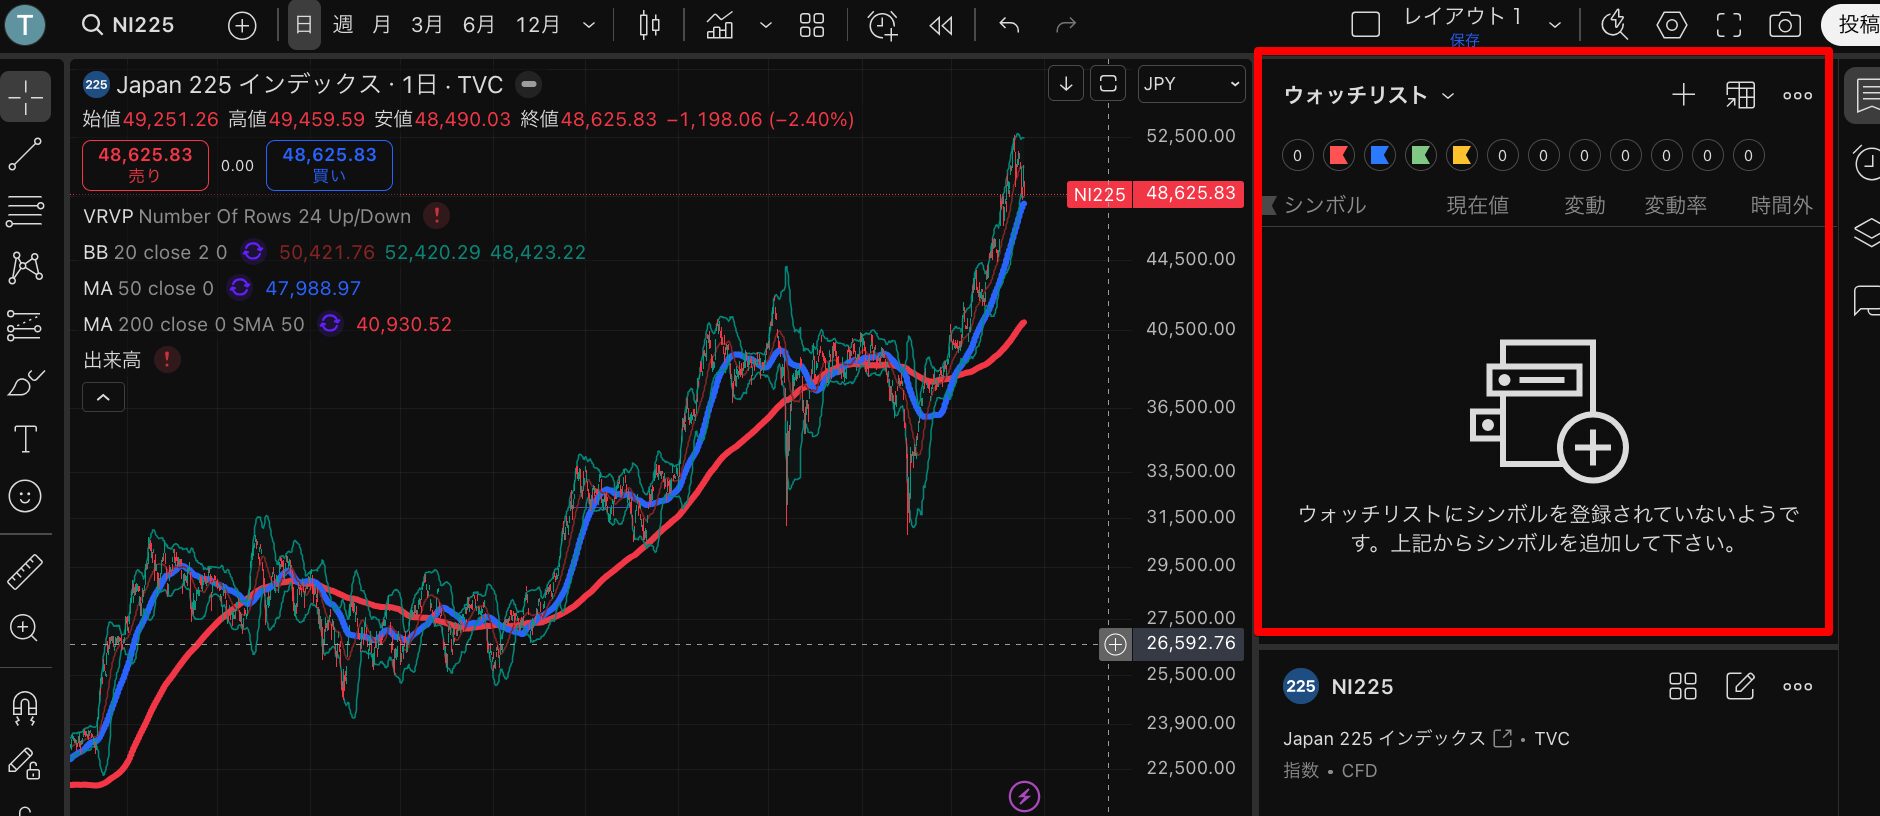1880x816 pixels.
Task: Open the emoji icons tool
Action: coord(25,496)
